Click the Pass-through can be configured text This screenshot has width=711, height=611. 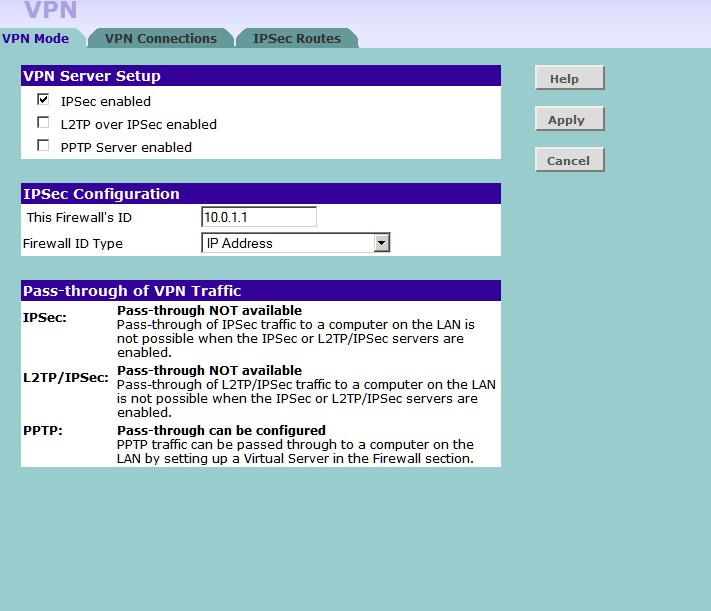[221, 430]
